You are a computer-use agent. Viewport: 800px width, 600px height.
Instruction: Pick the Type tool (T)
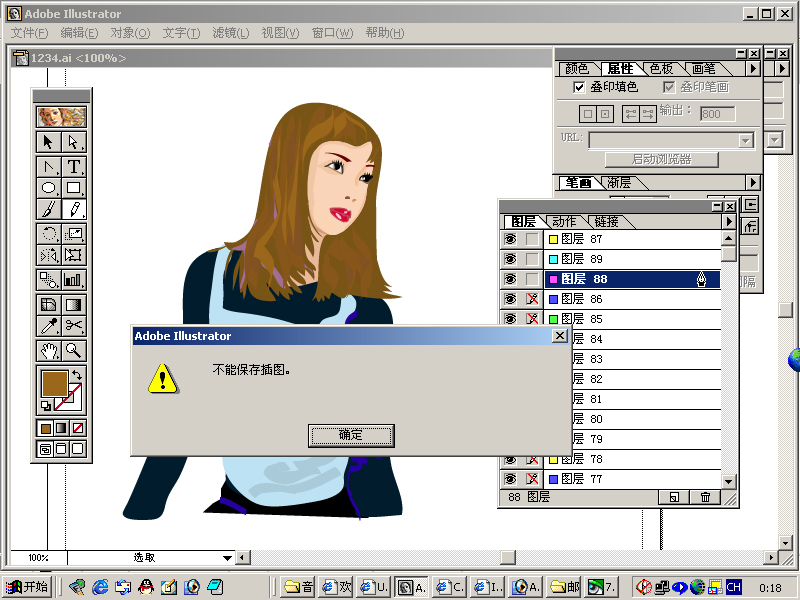point(73,167)
